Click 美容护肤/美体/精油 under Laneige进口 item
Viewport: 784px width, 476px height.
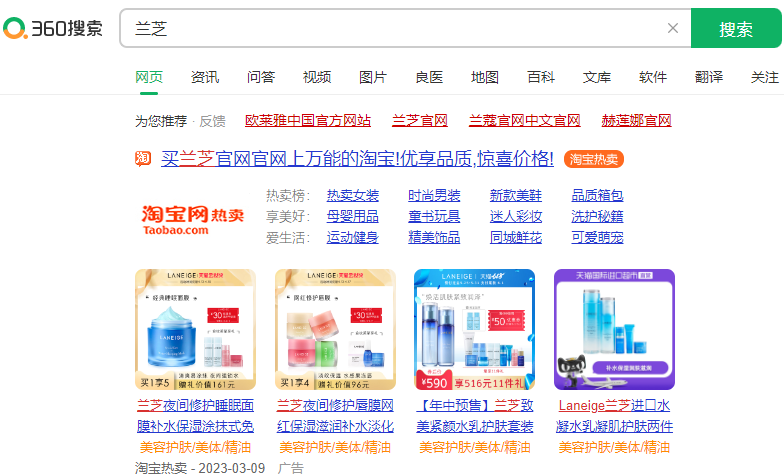pos(614,447)
